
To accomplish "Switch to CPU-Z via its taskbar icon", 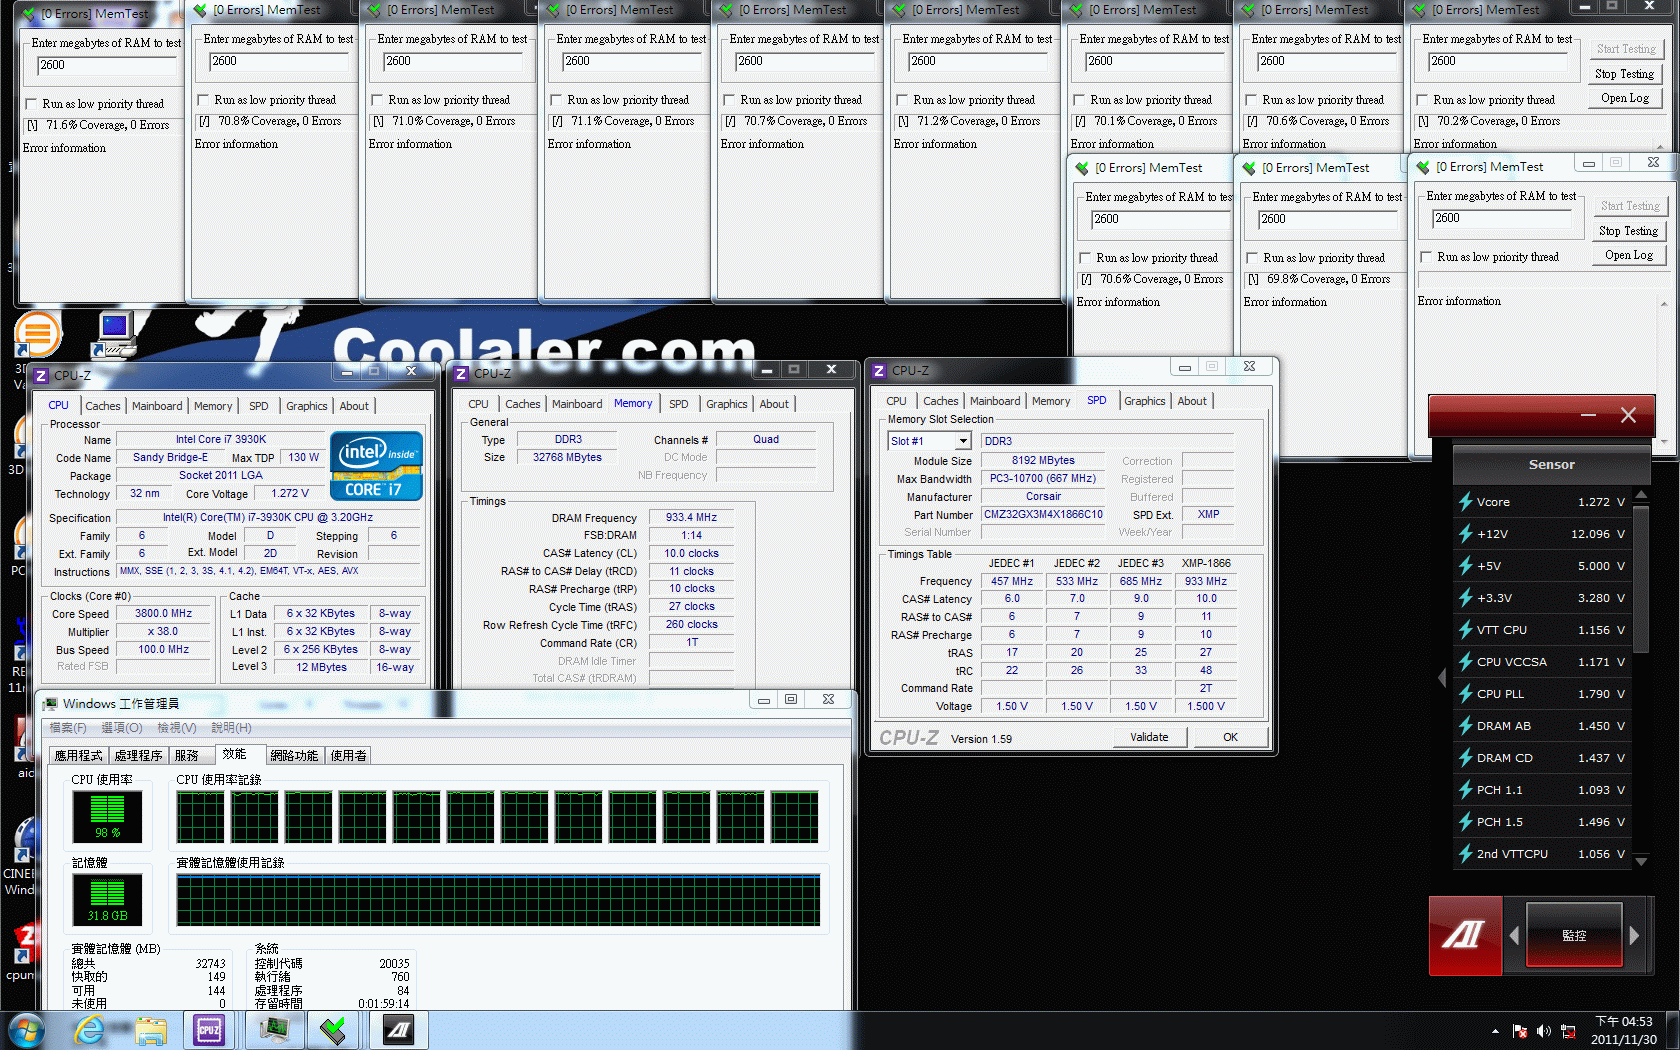I will 209,1030.
